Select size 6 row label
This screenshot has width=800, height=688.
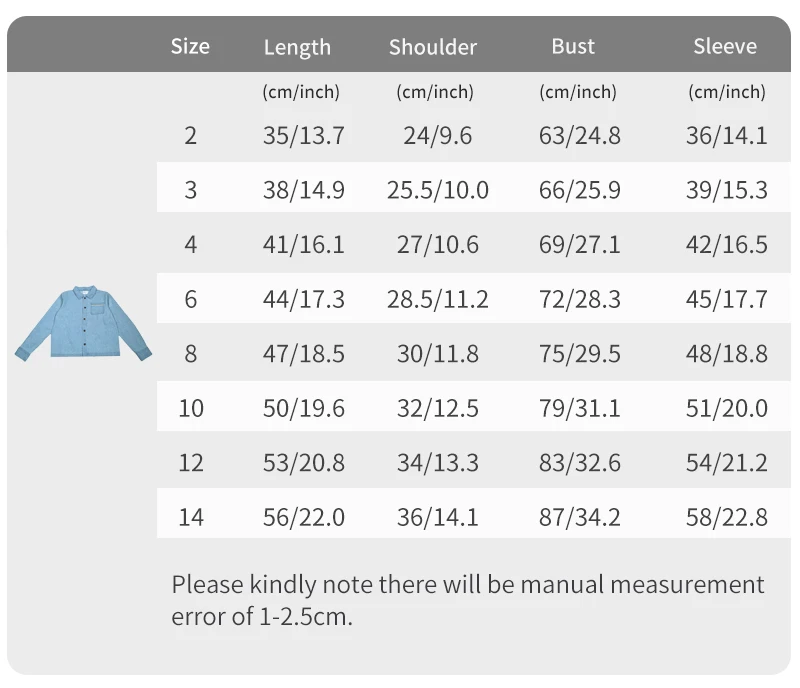[x=190, y=299]
